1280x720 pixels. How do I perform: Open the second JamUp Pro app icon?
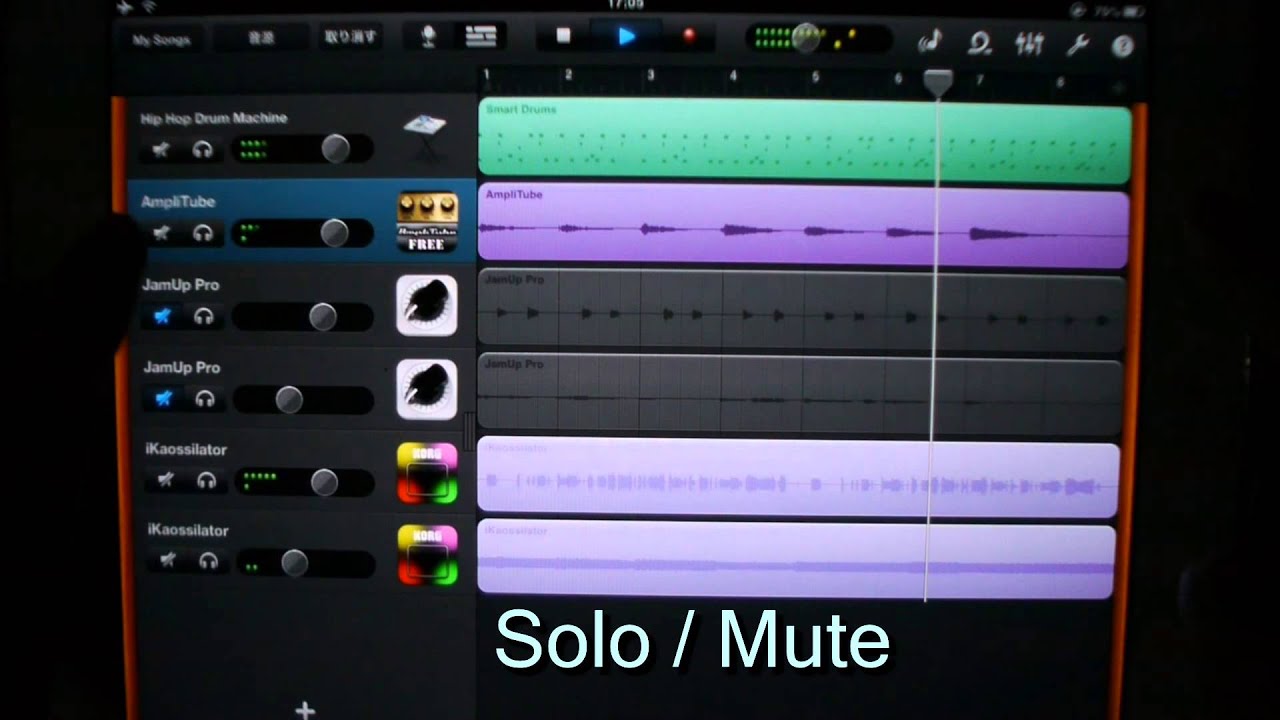[x=427, y=389]
